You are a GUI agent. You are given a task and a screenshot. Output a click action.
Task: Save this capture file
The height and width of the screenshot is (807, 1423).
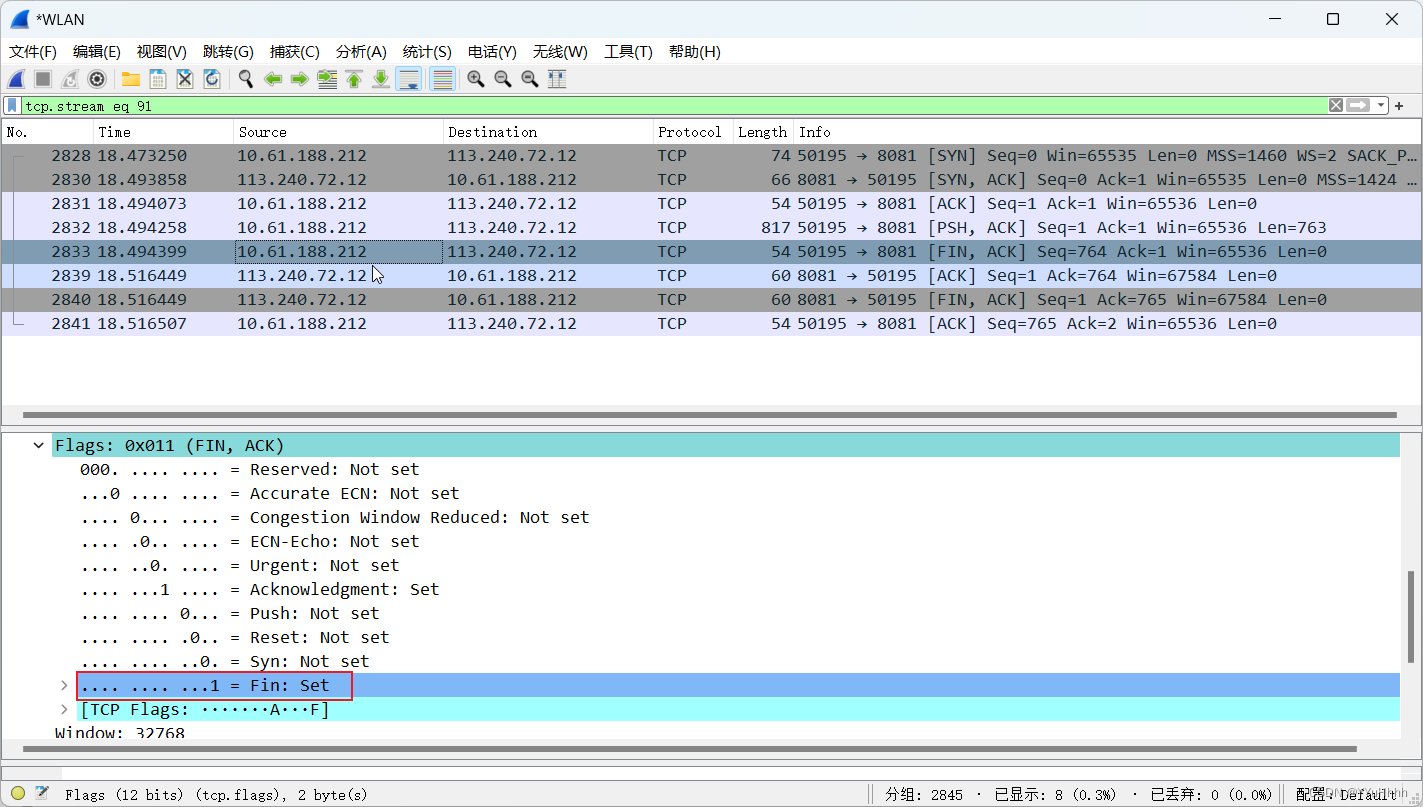158,79
